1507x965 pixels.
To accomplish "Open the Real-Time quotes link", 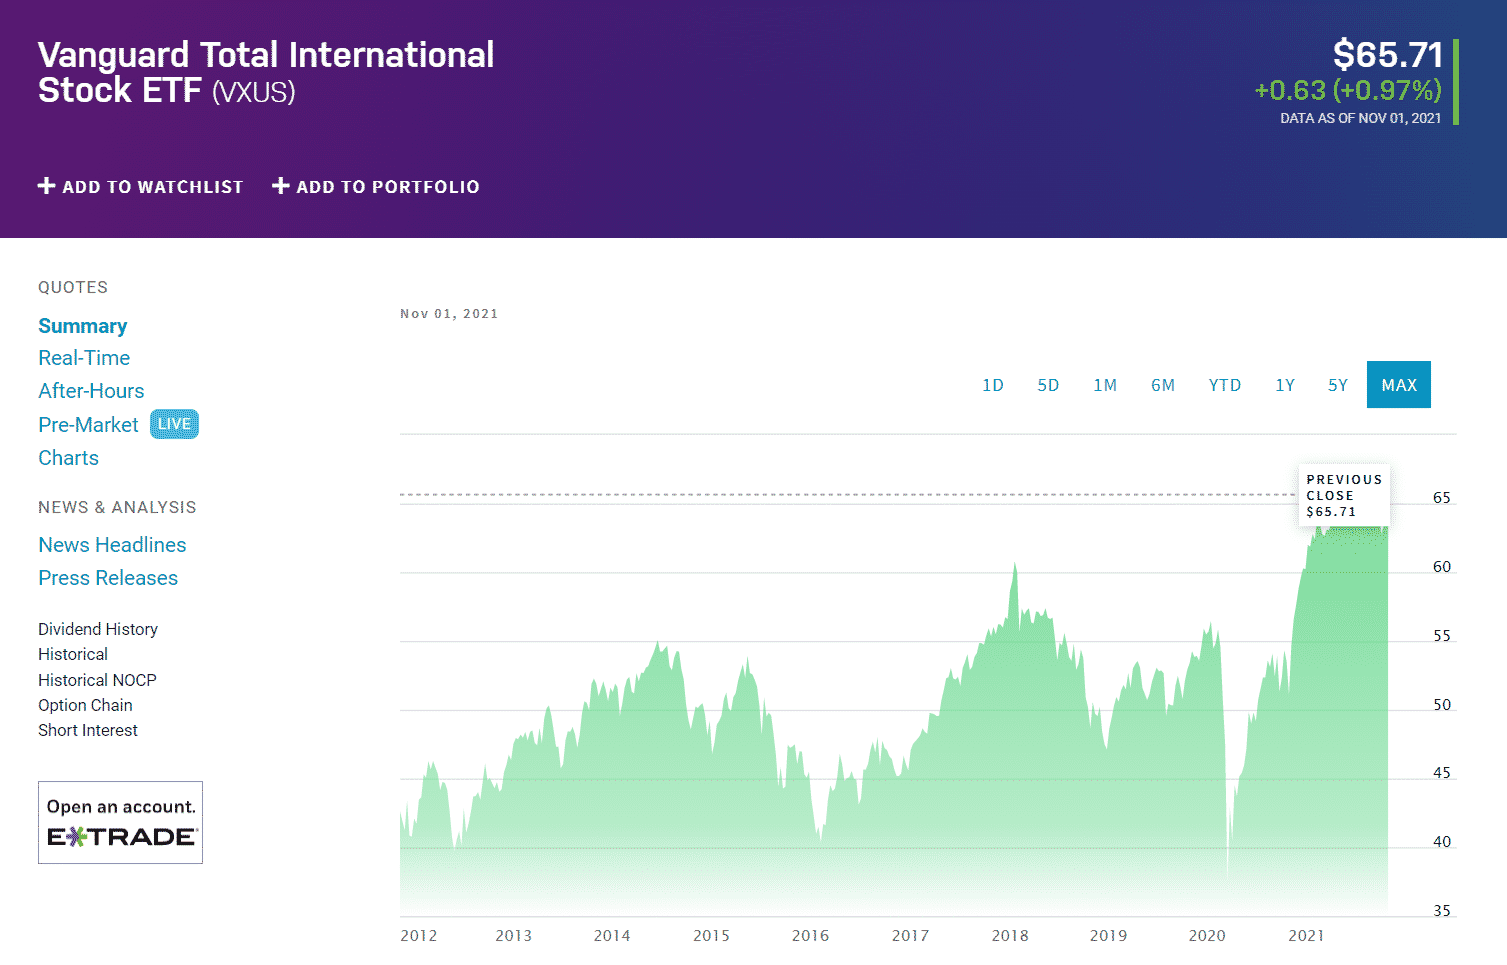I will (84, 358).
